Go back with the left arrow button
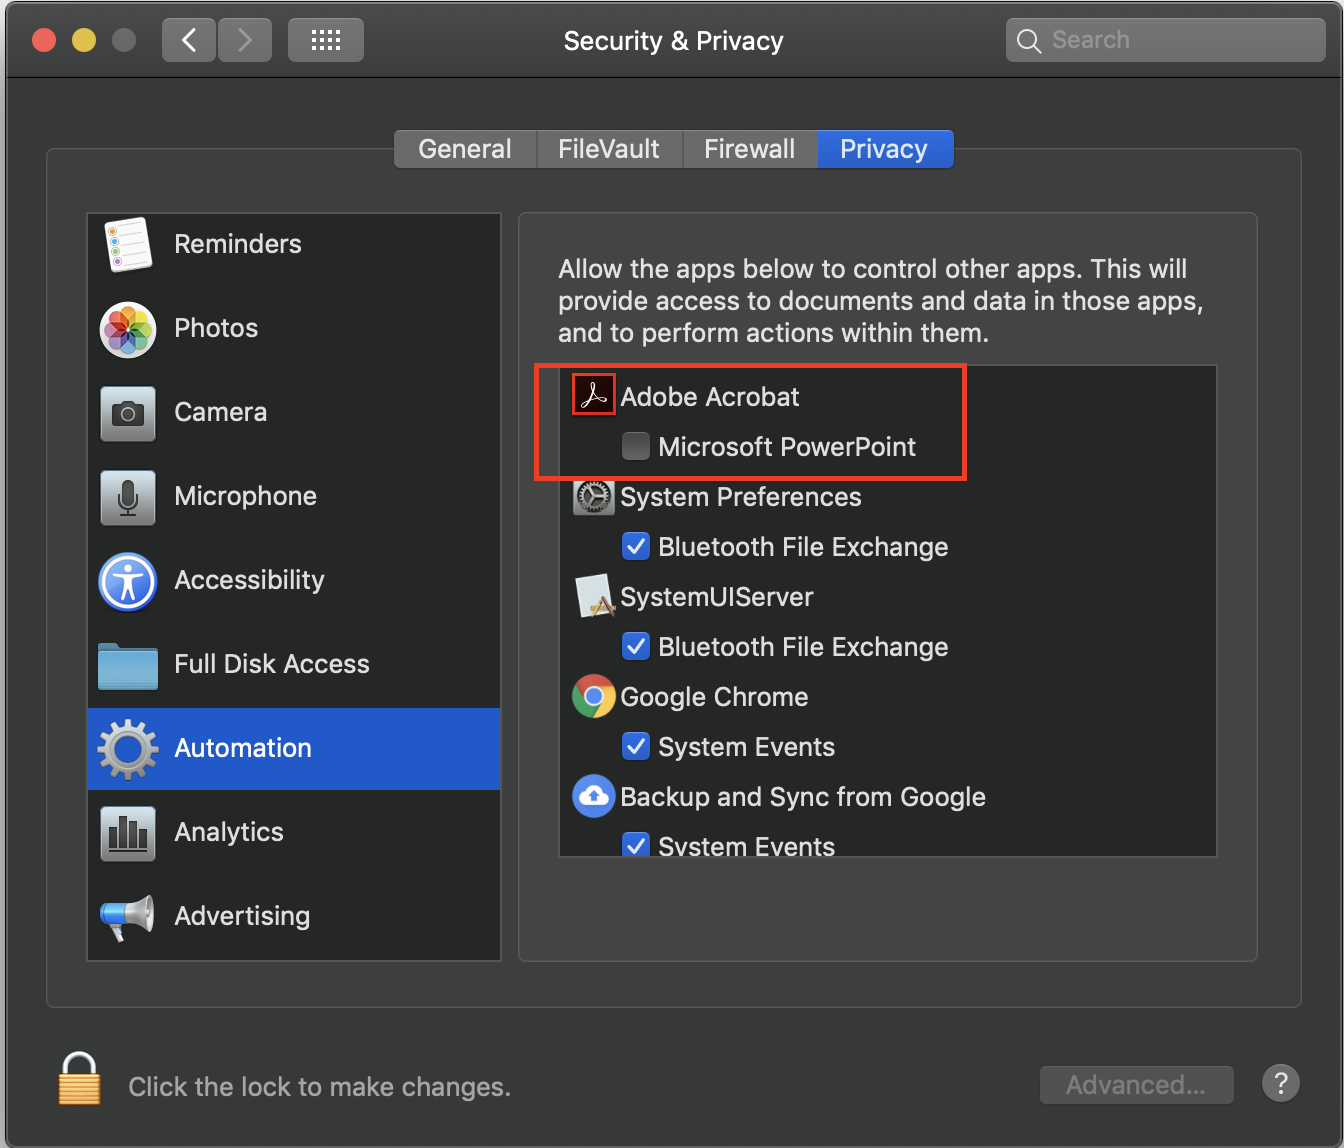Image resolution: width=1344 pixels, height=1148 pixels. coord(189,40)
